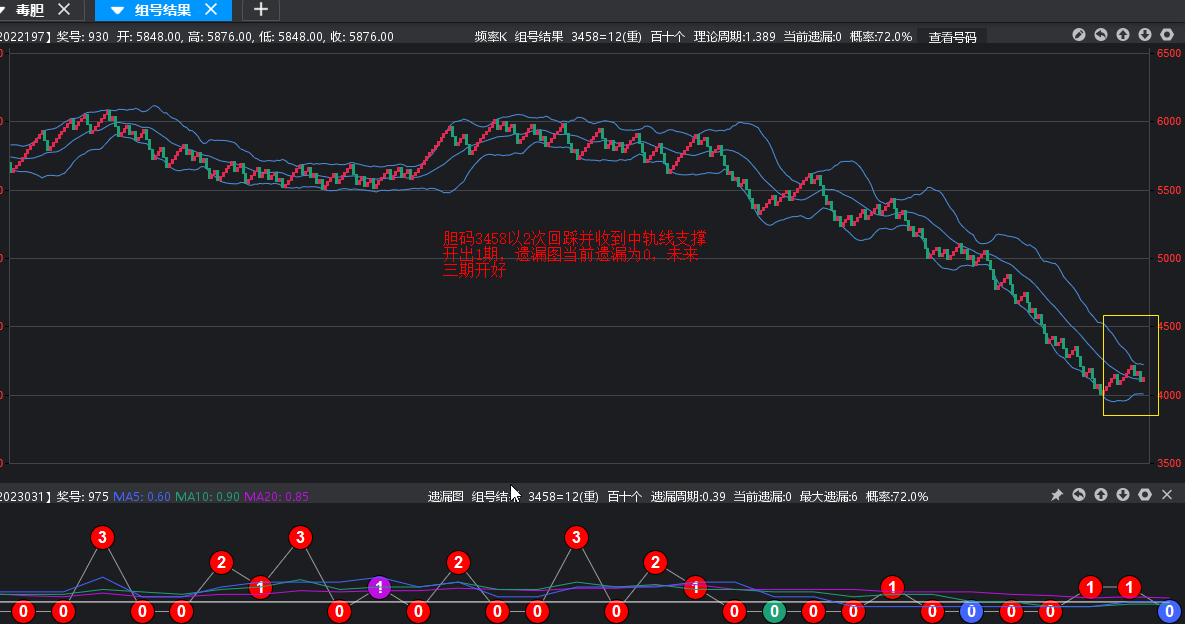This screenshot has width=1185, height=624.
Task: Click the up arrow icon in the 遗漏图 panel header
Action: pyautogui.click(x=1101, y=495)
